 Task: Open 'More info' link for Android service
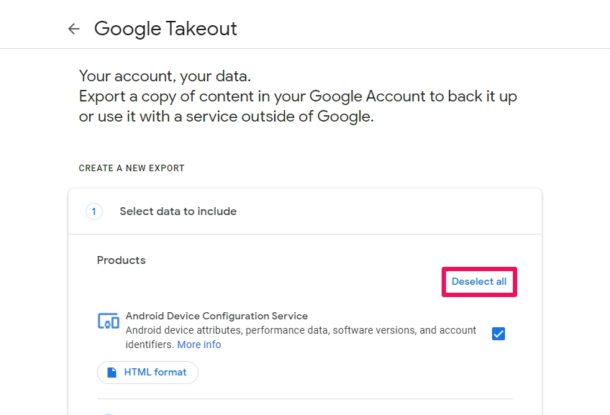click(x=199, y=345)
